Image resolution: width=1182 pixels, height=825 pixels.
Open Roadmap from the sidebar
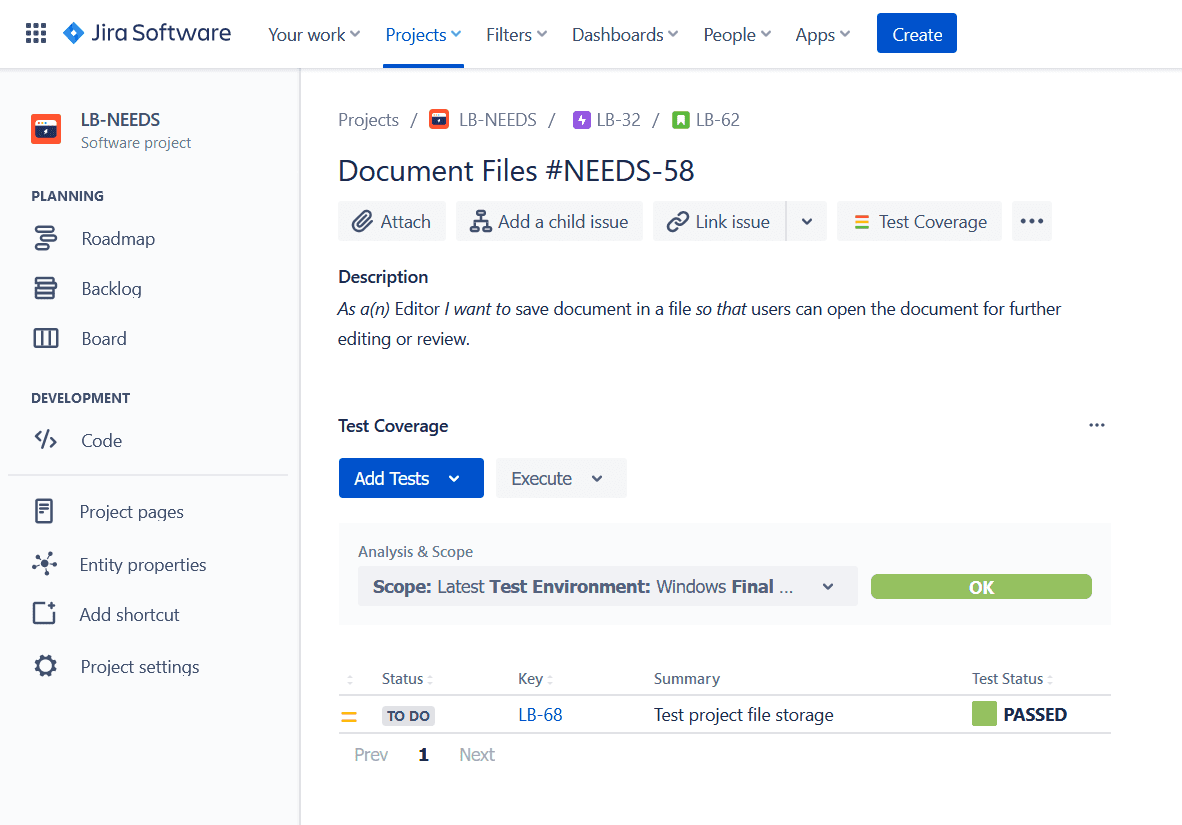[117, 239]
